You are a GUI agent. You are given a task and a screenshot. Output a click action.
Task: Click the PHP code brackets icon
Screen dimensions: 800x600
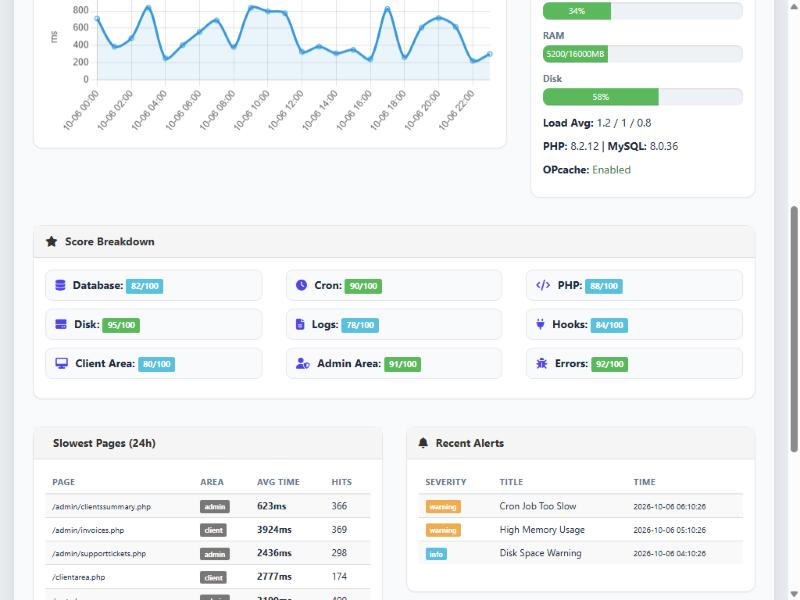[x=543, y=285]
